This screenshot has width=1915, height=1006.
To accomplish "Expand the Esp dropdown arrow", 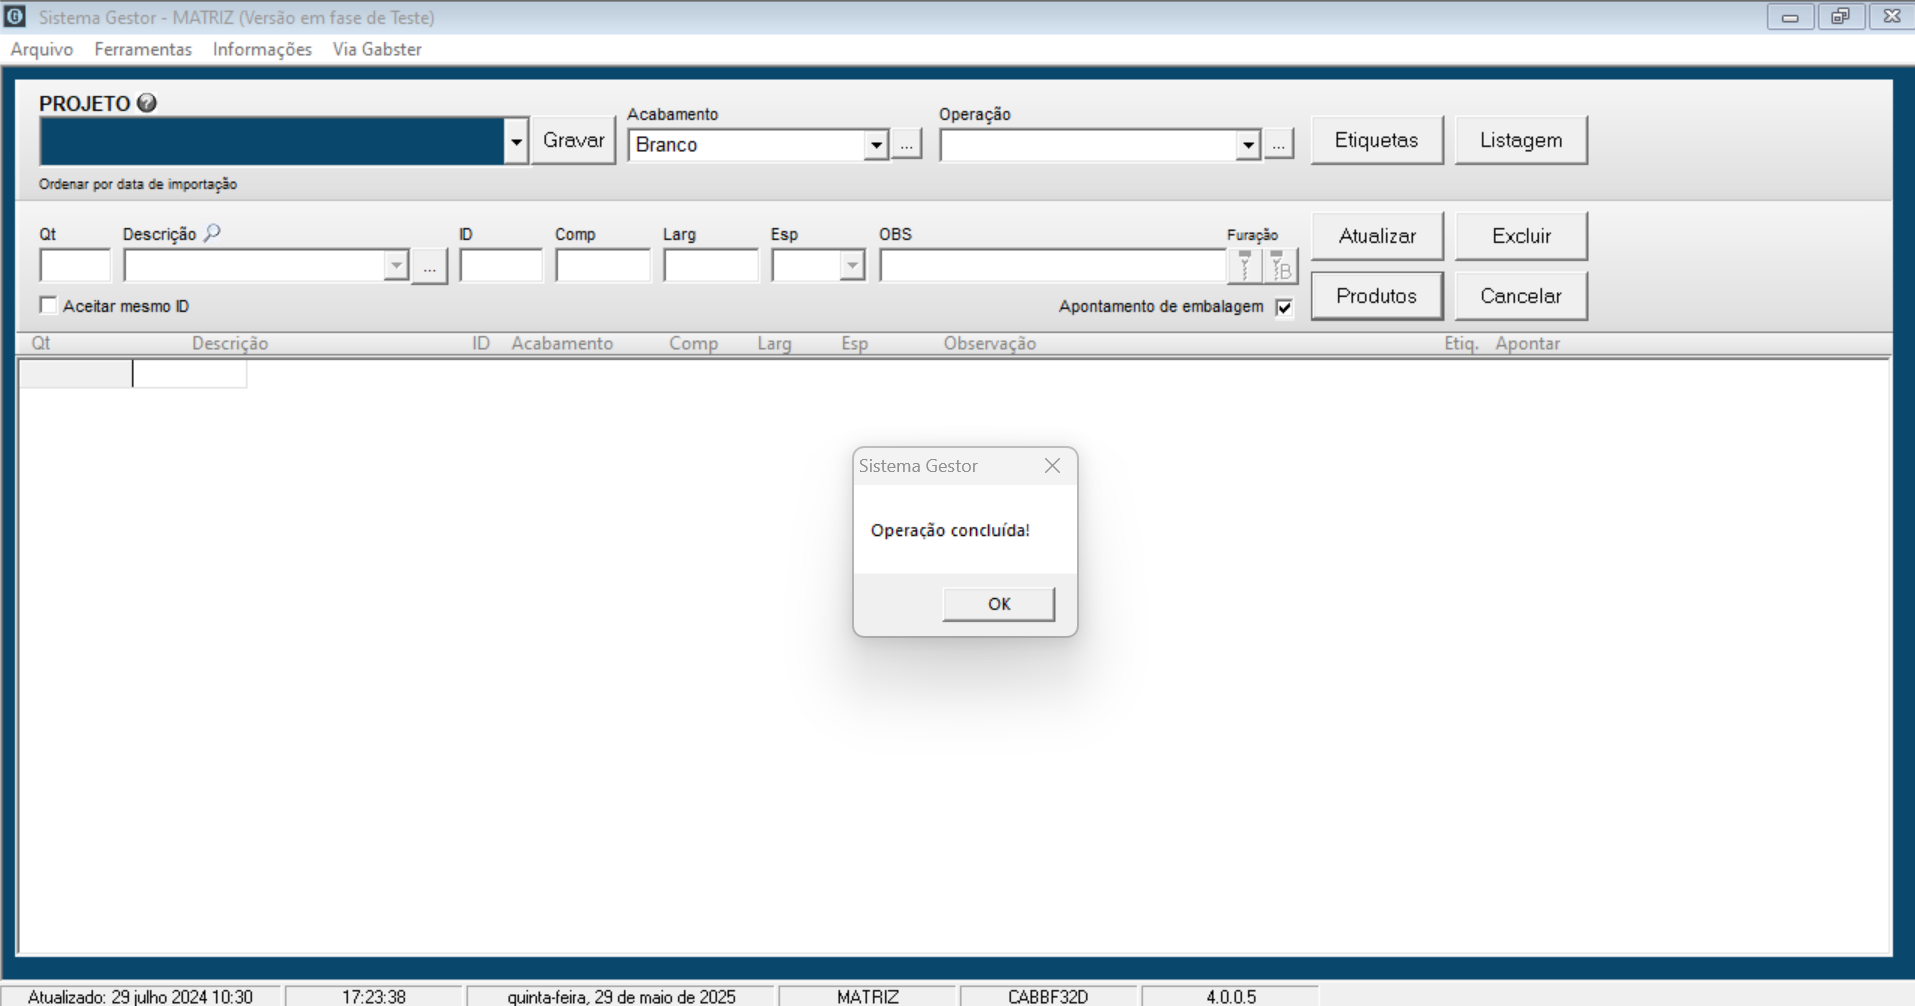I will [x=852, y=266].
